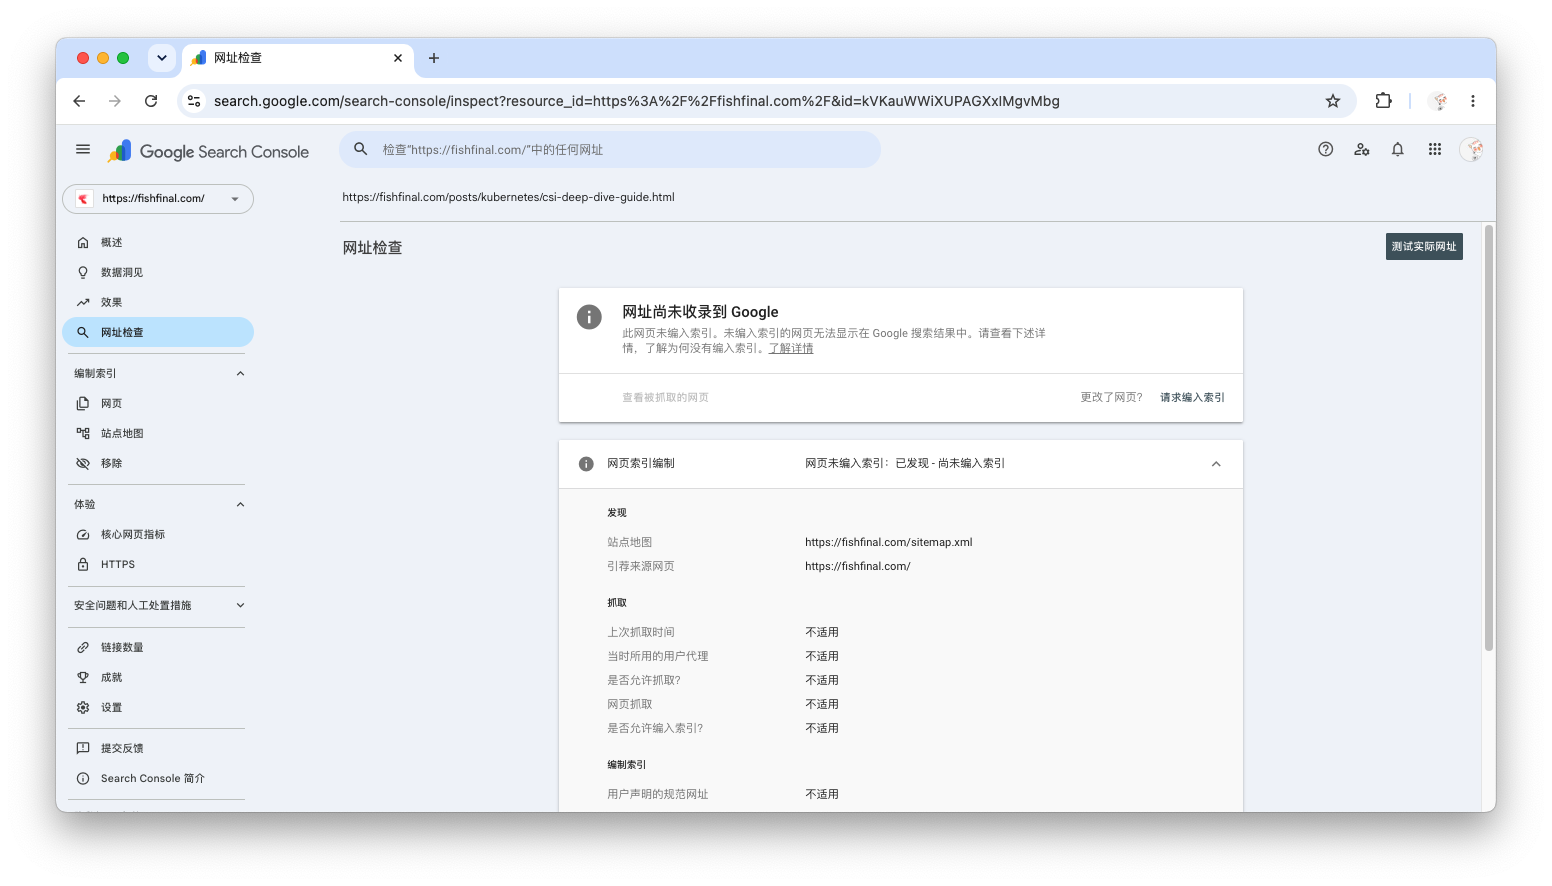
Task: View site information icon in address bar
Action: (195, 101)
